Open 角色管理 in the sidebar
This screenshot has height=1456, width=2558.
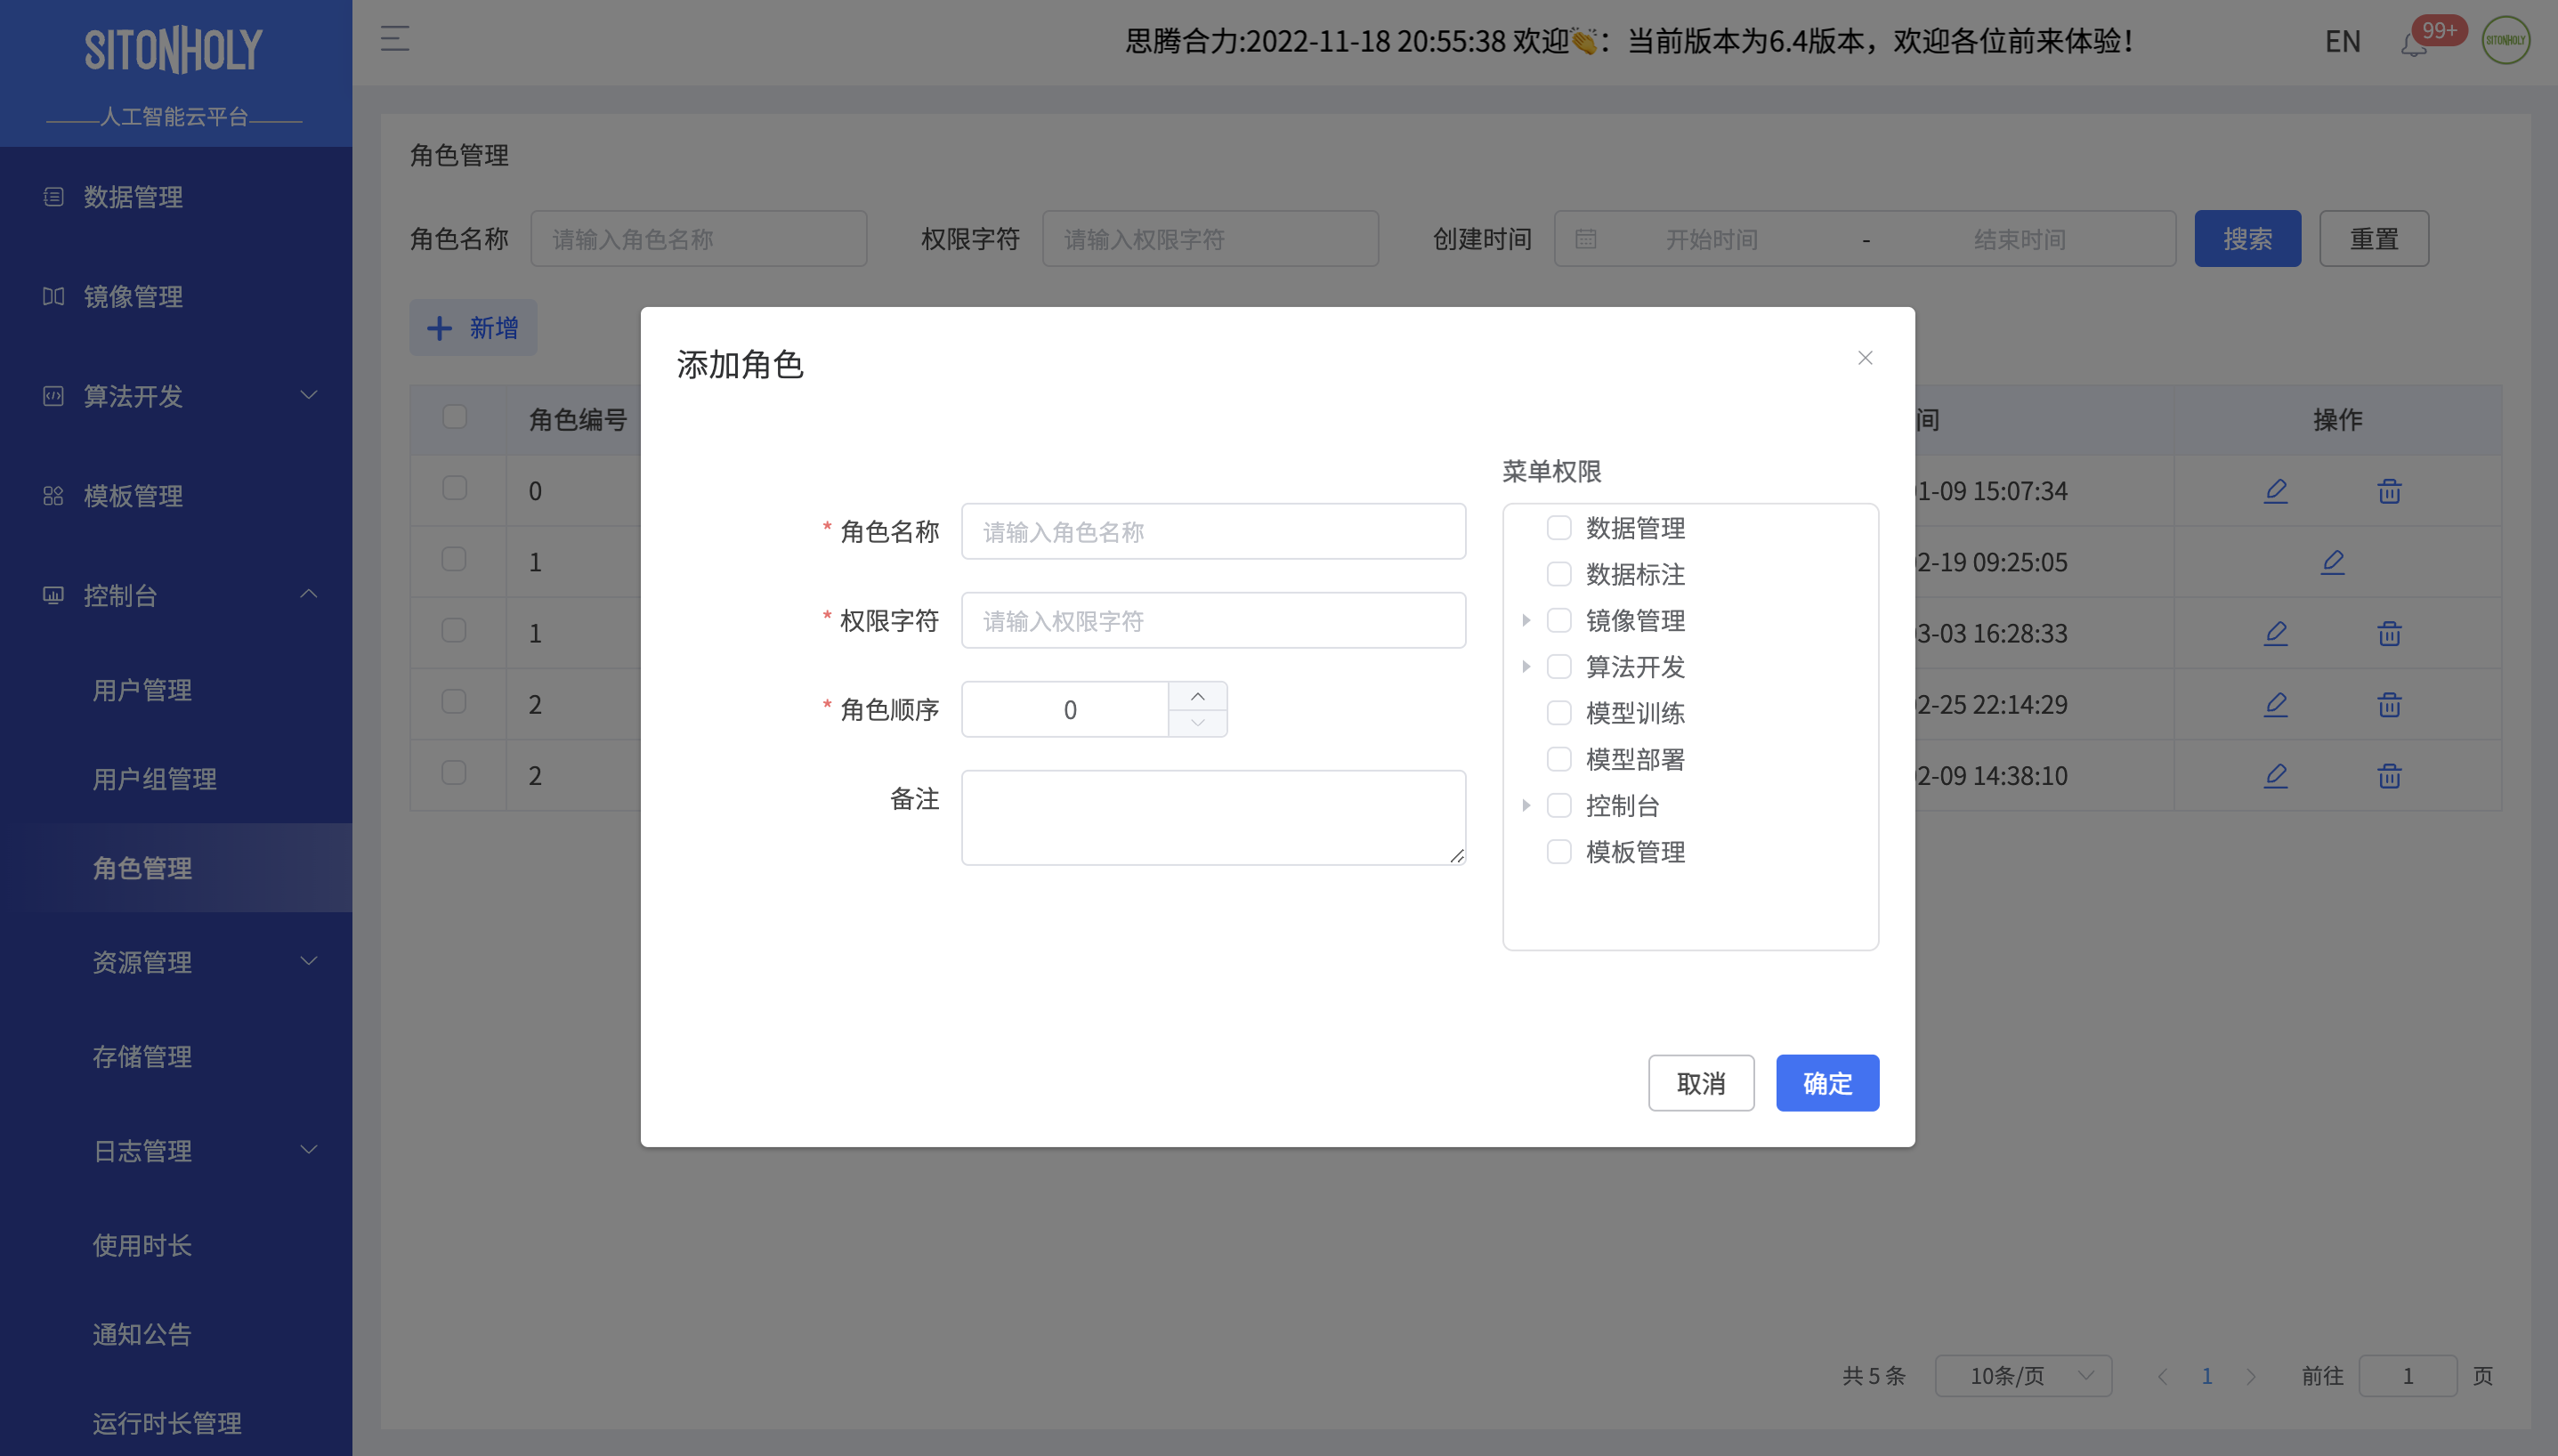coord(142,868)
